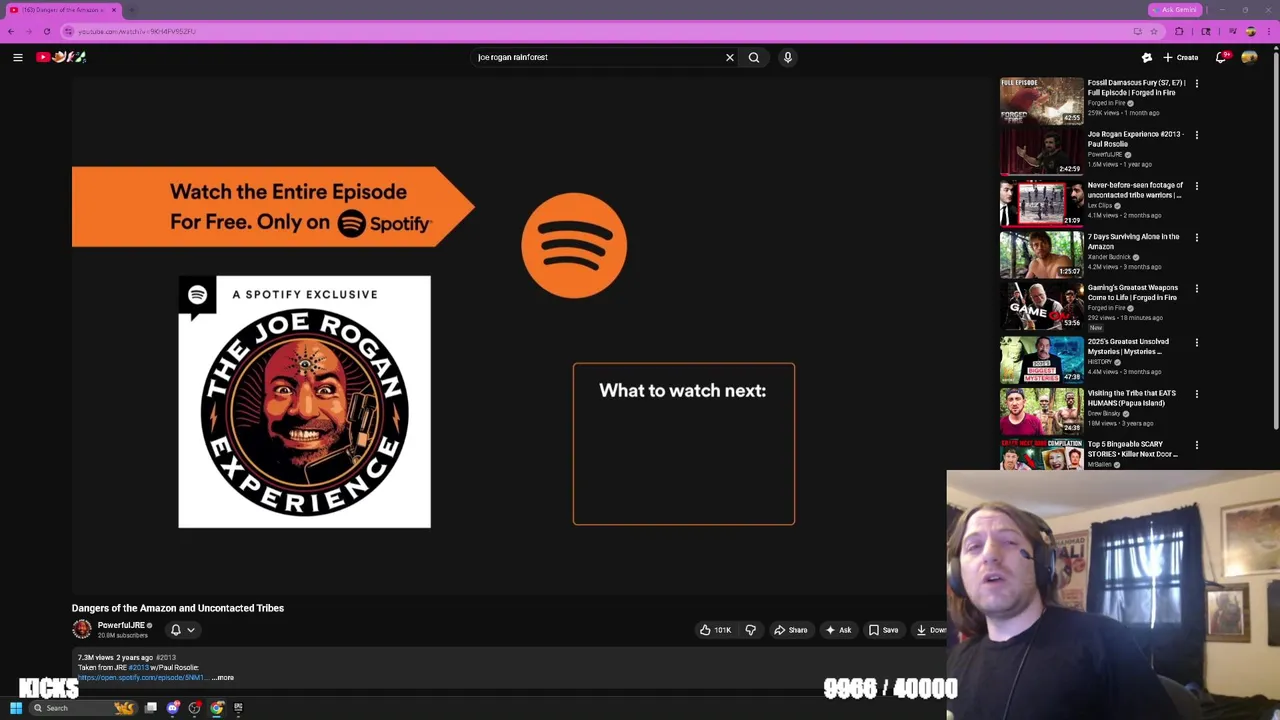Click the 'Watch the Entire Episode' banner
Viewport: 1280px width, 720px height.
tap(273, 207)
